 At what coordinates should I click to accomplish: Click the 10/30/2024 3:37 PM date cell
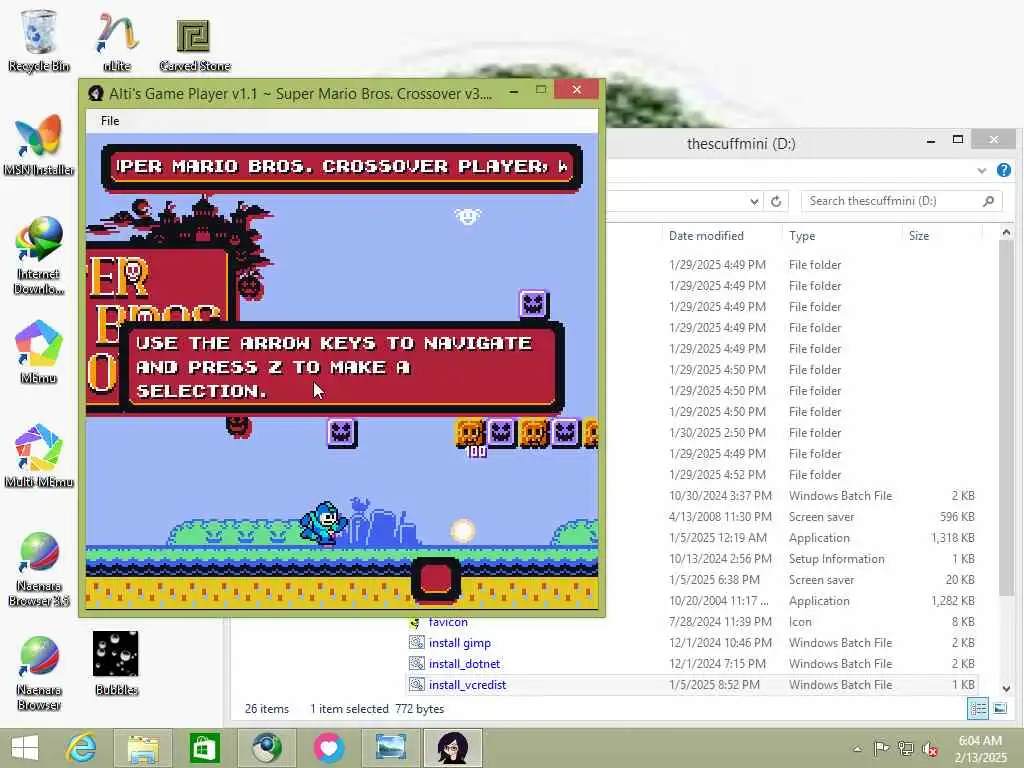pyautogui.click(x=720, y=496)
